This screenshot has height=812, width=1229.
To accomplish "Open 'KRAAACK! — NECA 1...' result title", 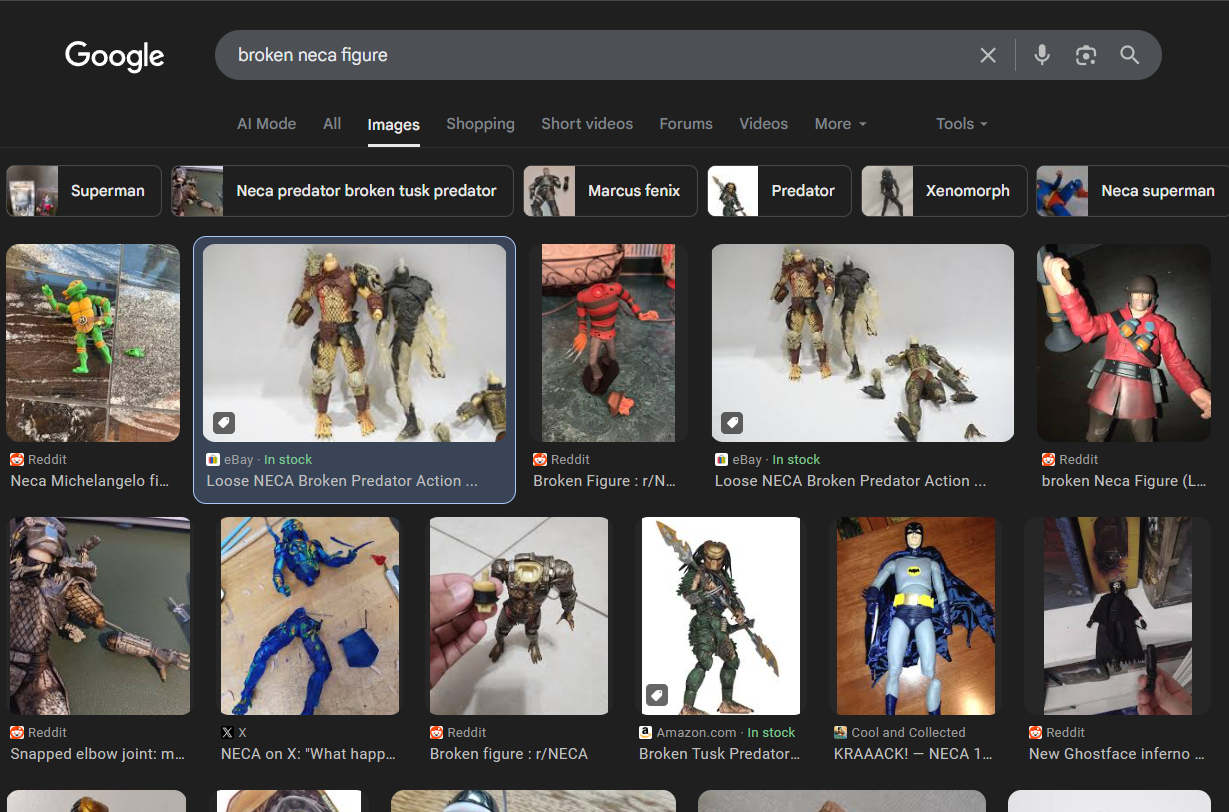I will (x=915, y=754).
